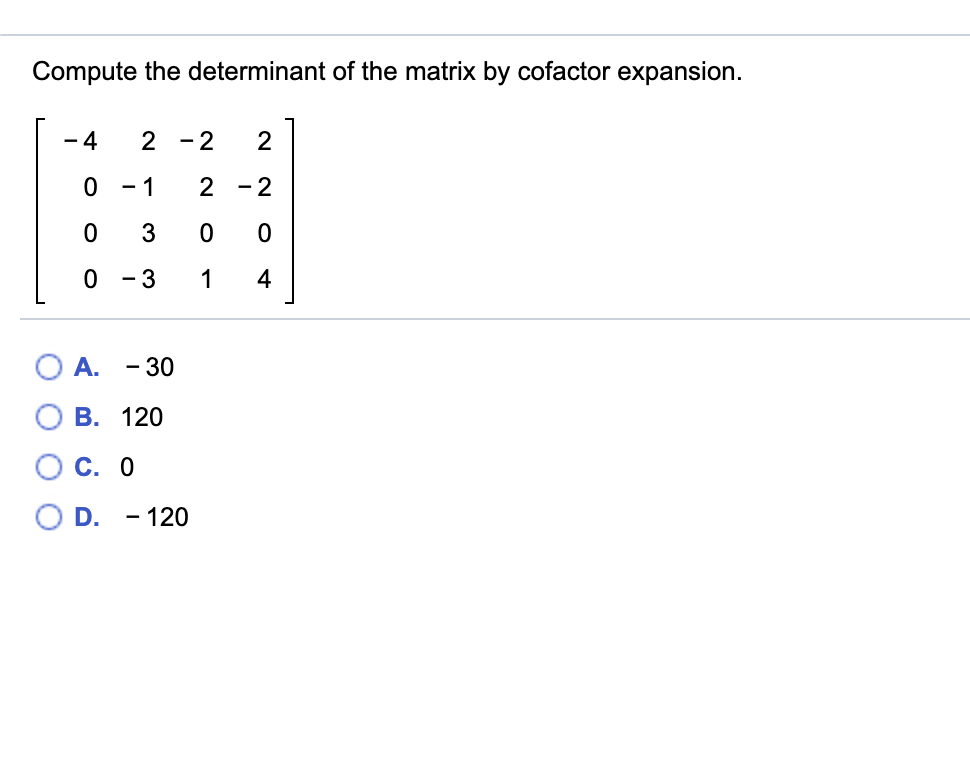Click the question text about cofactor expansion
This screenshot has width=970, height=770.
[387, 71]
